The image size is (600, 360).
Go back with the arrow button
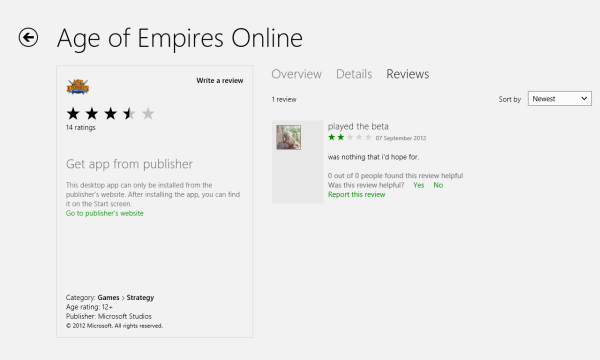pos(28,37)
